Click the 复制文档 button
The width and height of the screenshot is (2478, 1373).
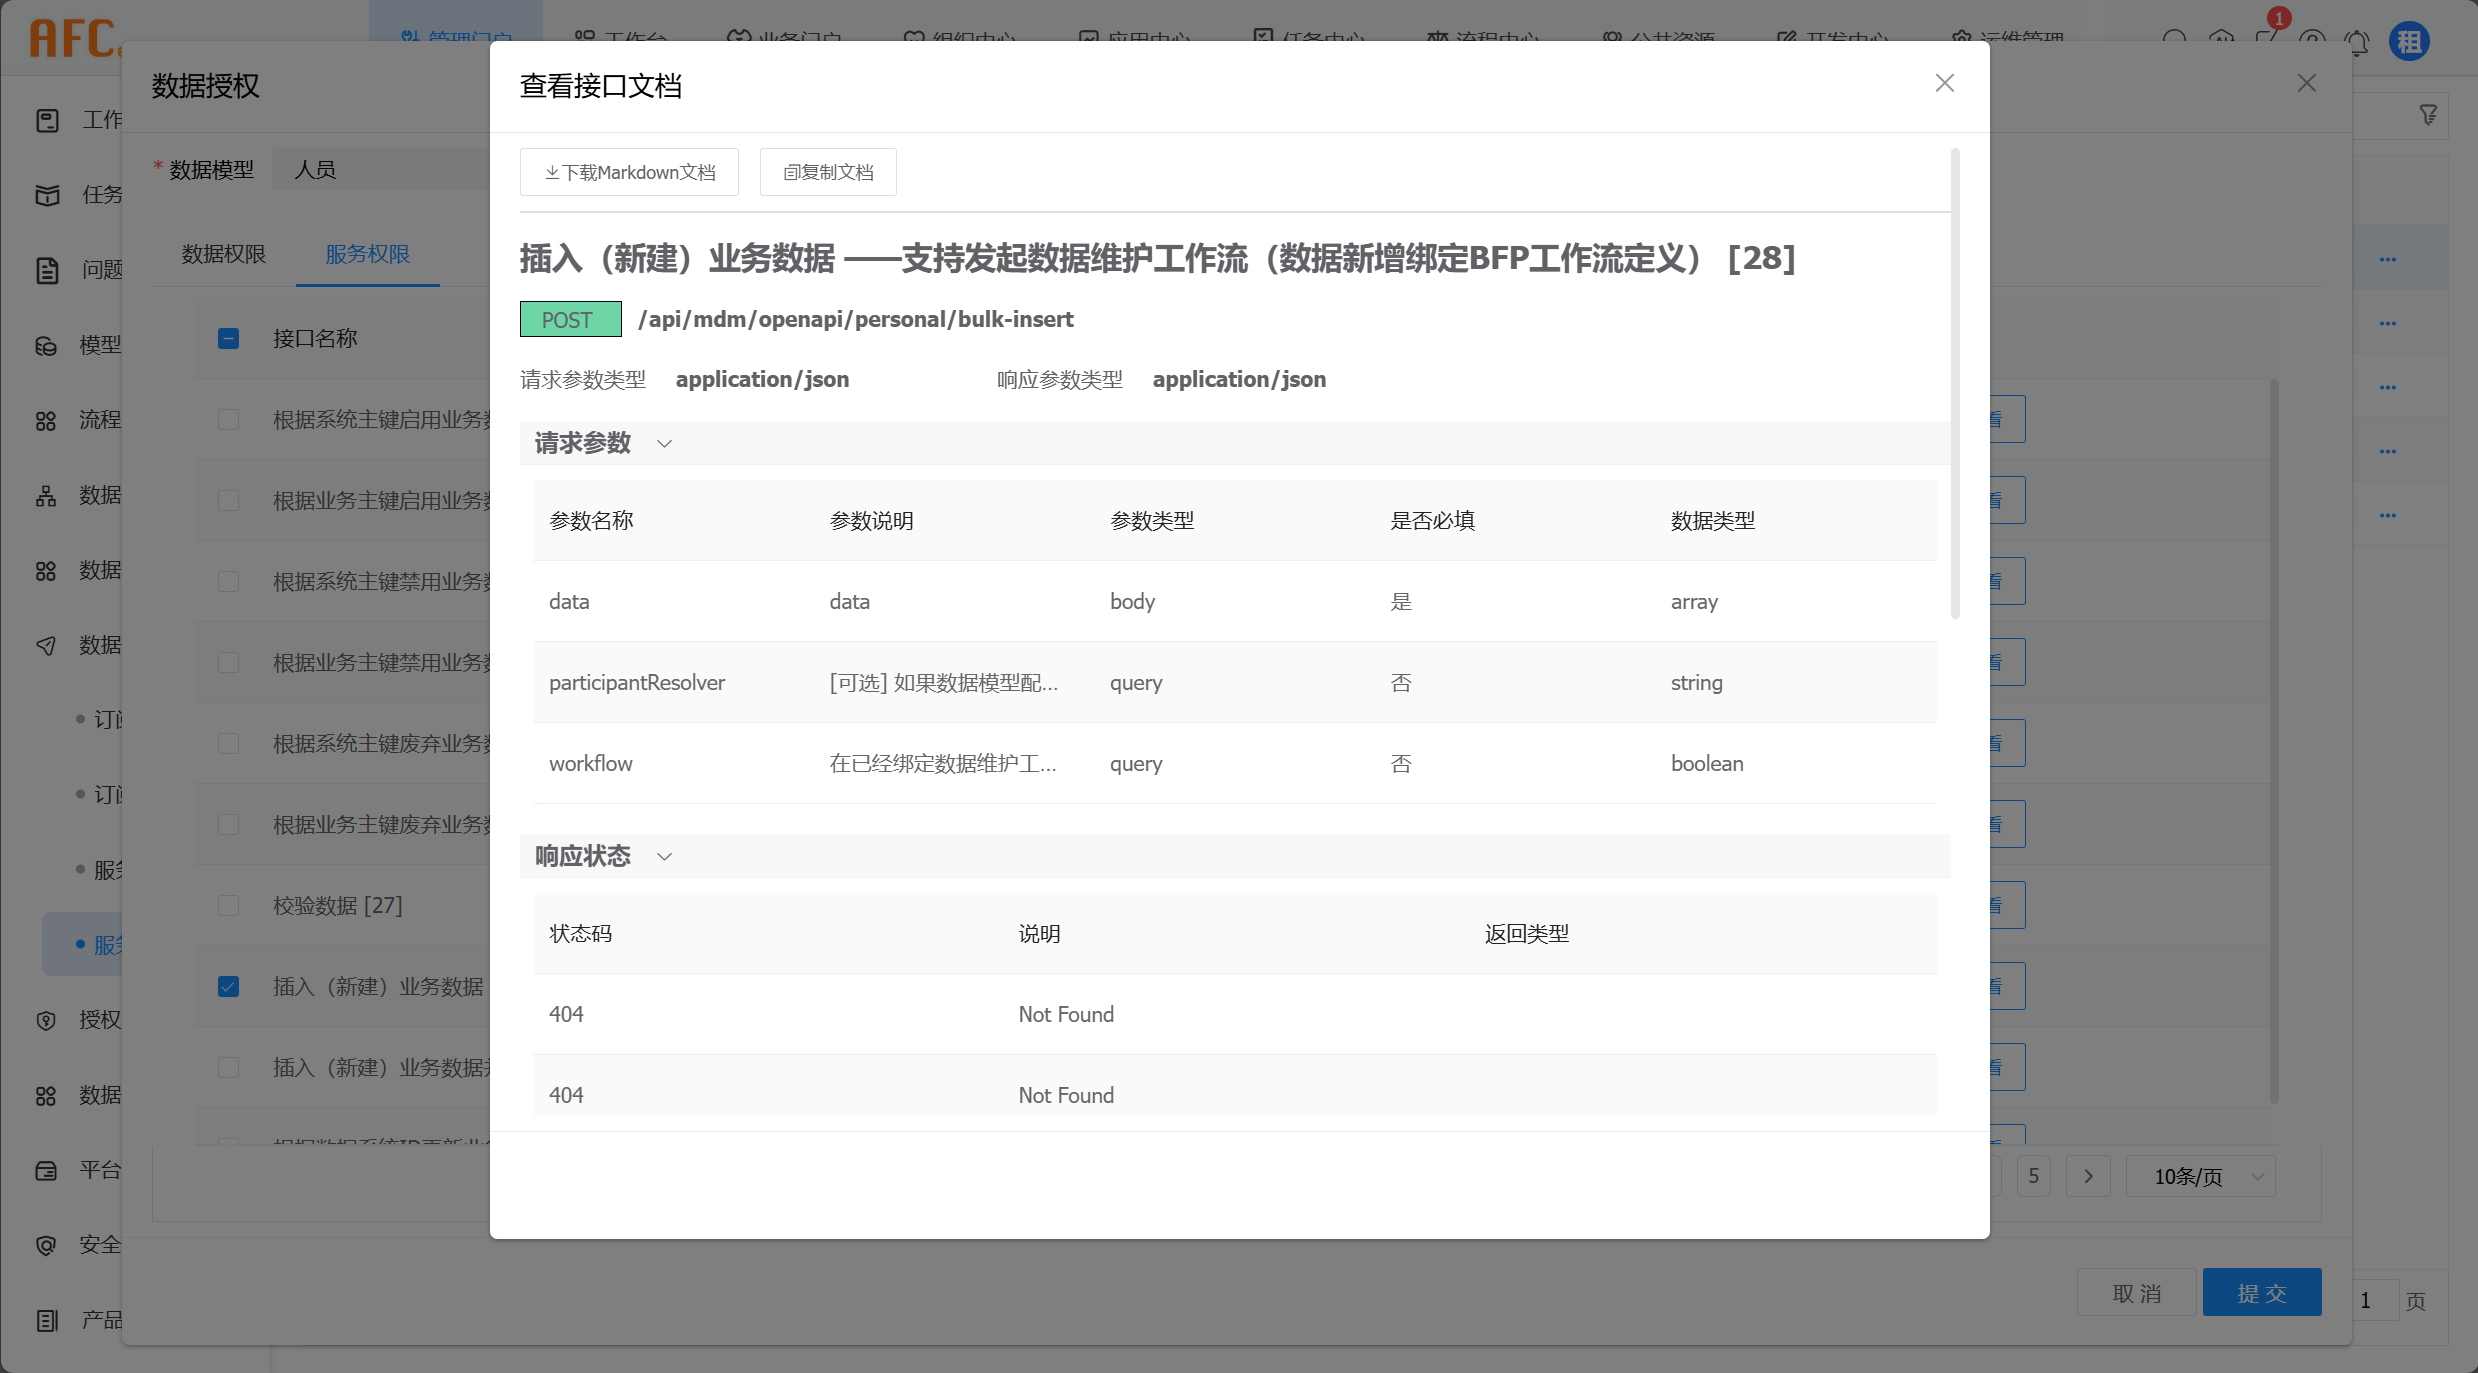tap(828, 173)
